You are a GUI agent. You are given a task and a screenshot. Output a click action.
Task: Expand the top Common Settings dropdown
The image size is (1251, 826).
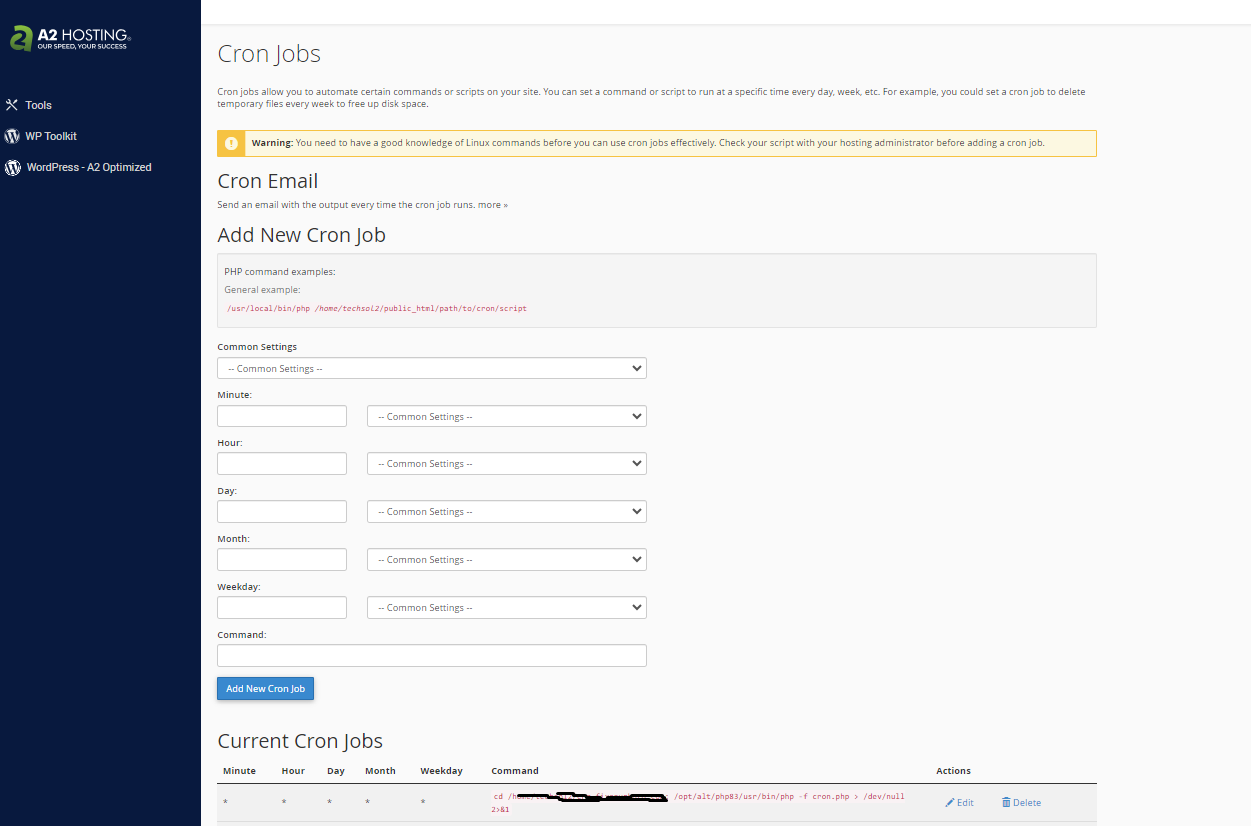click(431, 369)
